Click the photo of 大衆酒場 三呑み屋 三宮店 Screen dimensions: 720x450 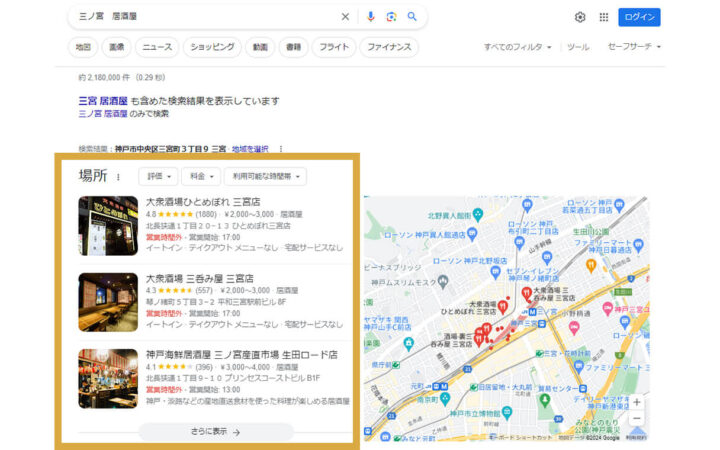pos(108,302)
